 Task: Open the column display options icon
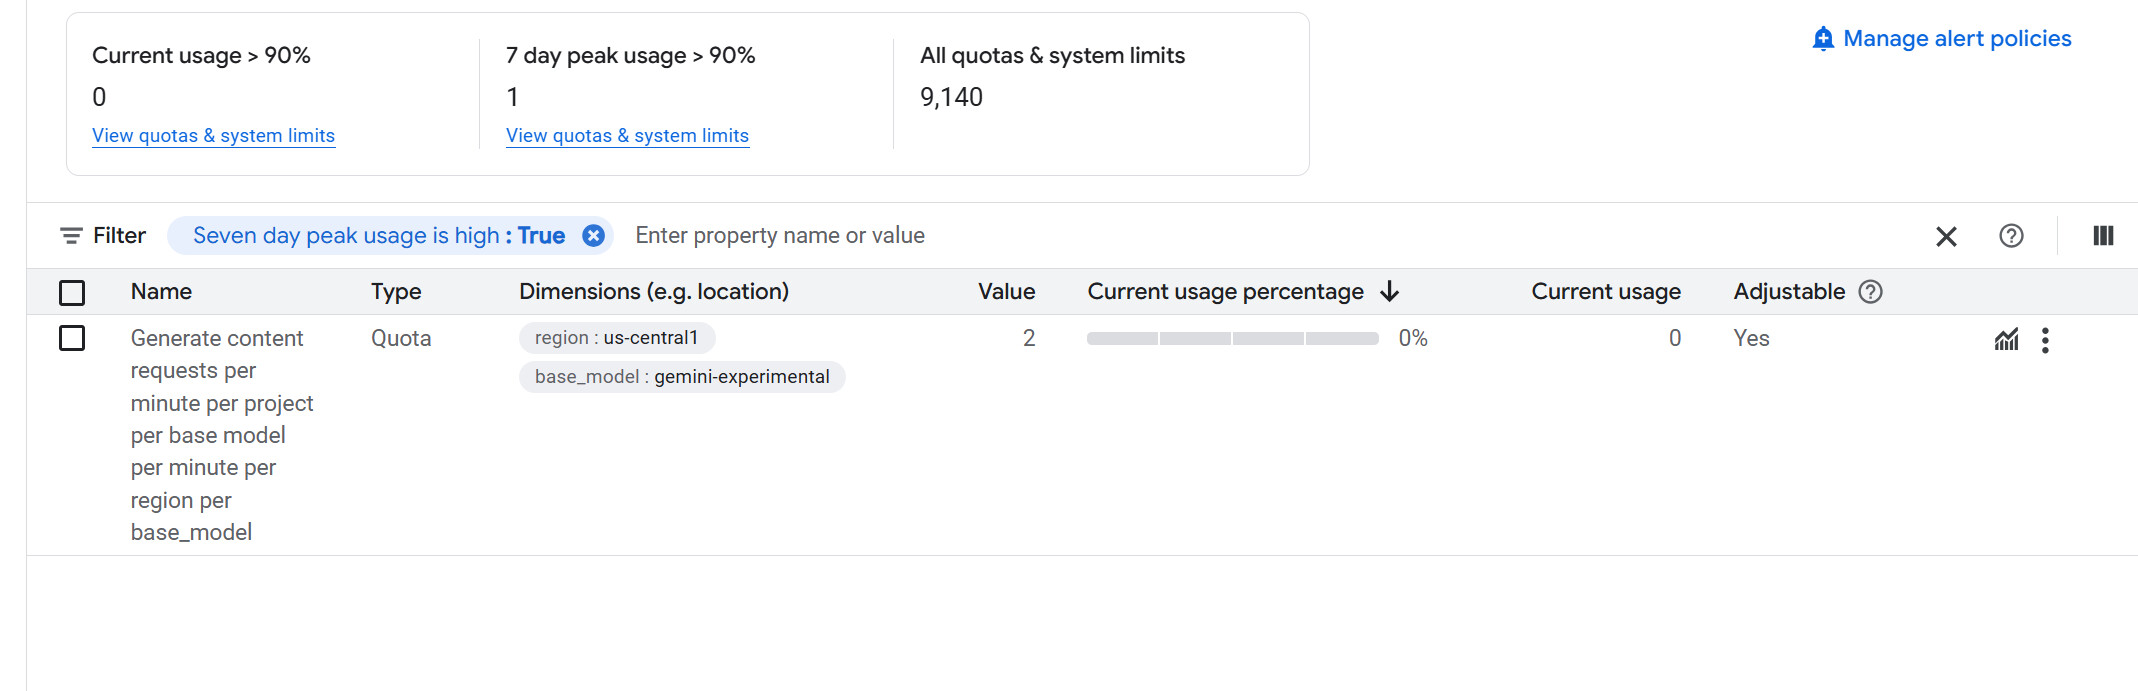(2103, 236)
